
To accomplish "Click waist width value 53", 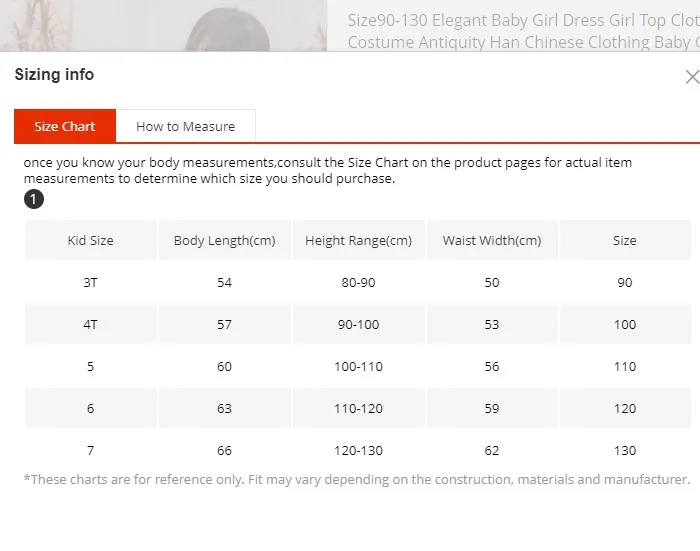I will pos(492,324).
